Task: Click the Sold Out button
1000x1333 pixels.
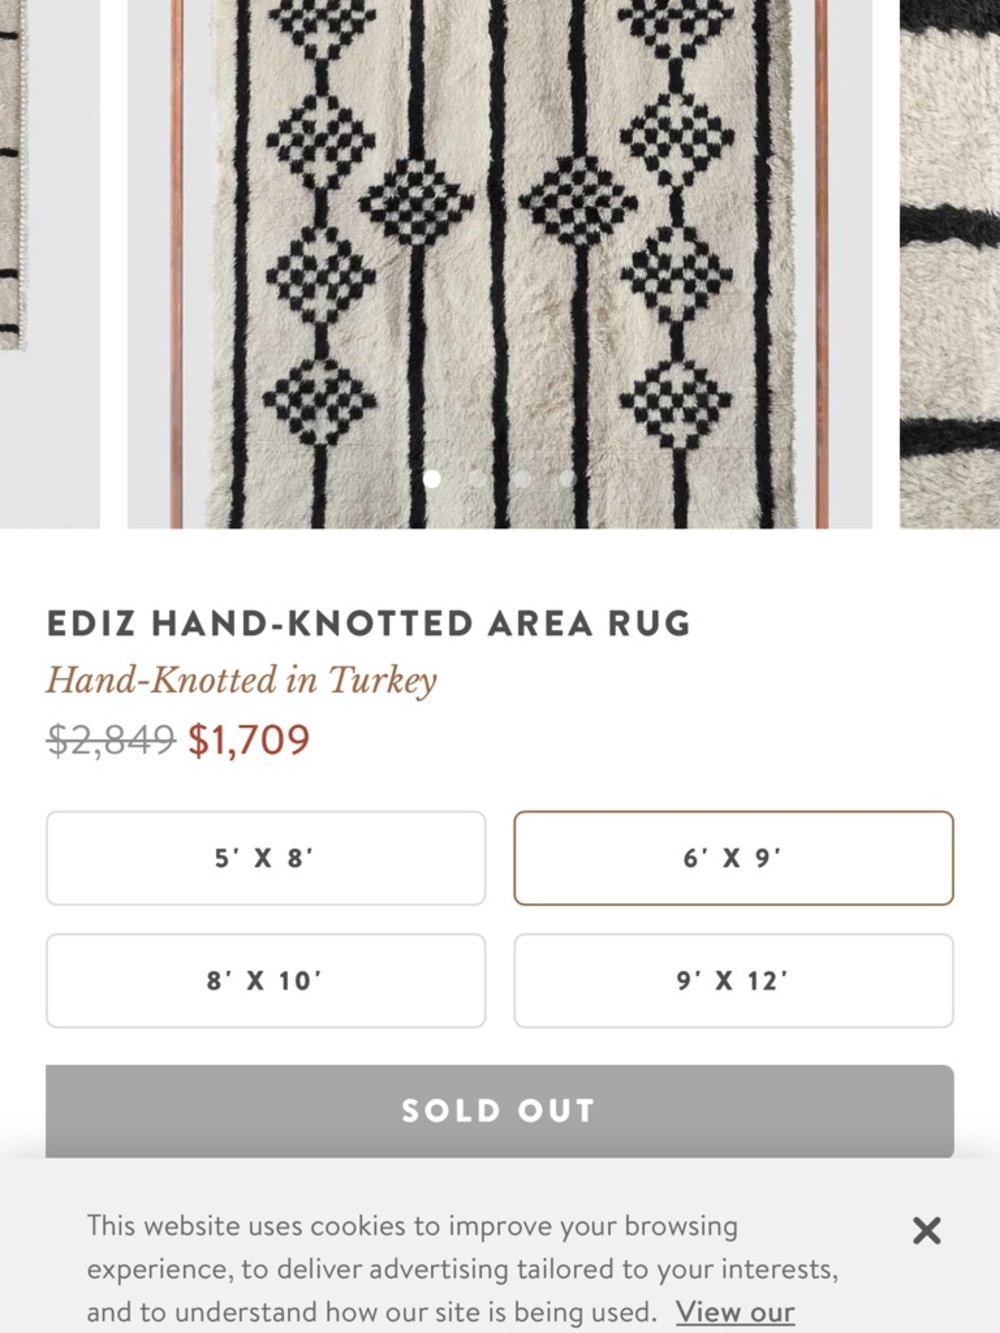Action: 499,1110
